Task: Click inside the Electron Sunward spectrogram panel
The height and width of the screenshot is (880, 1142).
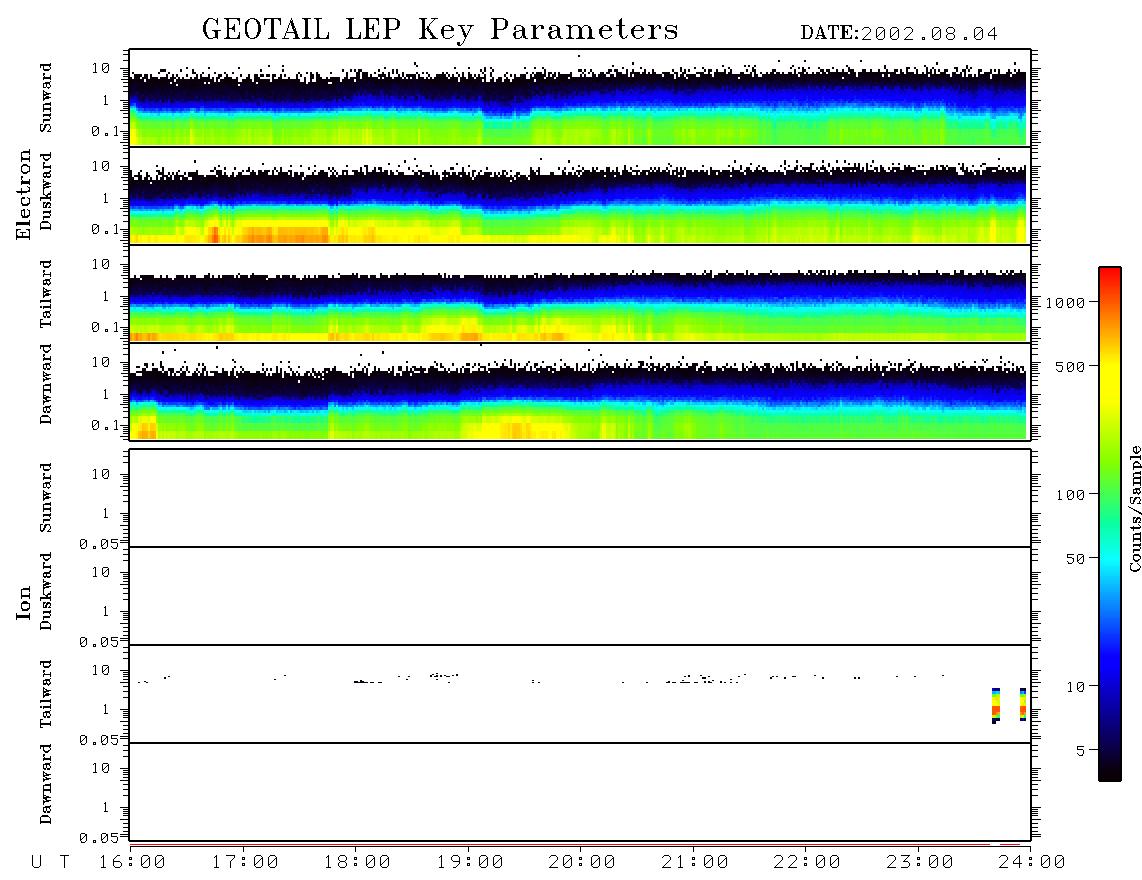Action: coord(580,98)
